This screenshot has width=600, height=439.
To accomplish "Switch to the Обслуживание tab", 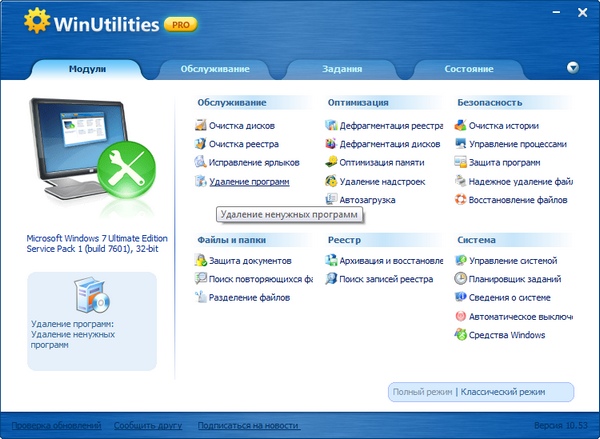I will click(215, 69).
